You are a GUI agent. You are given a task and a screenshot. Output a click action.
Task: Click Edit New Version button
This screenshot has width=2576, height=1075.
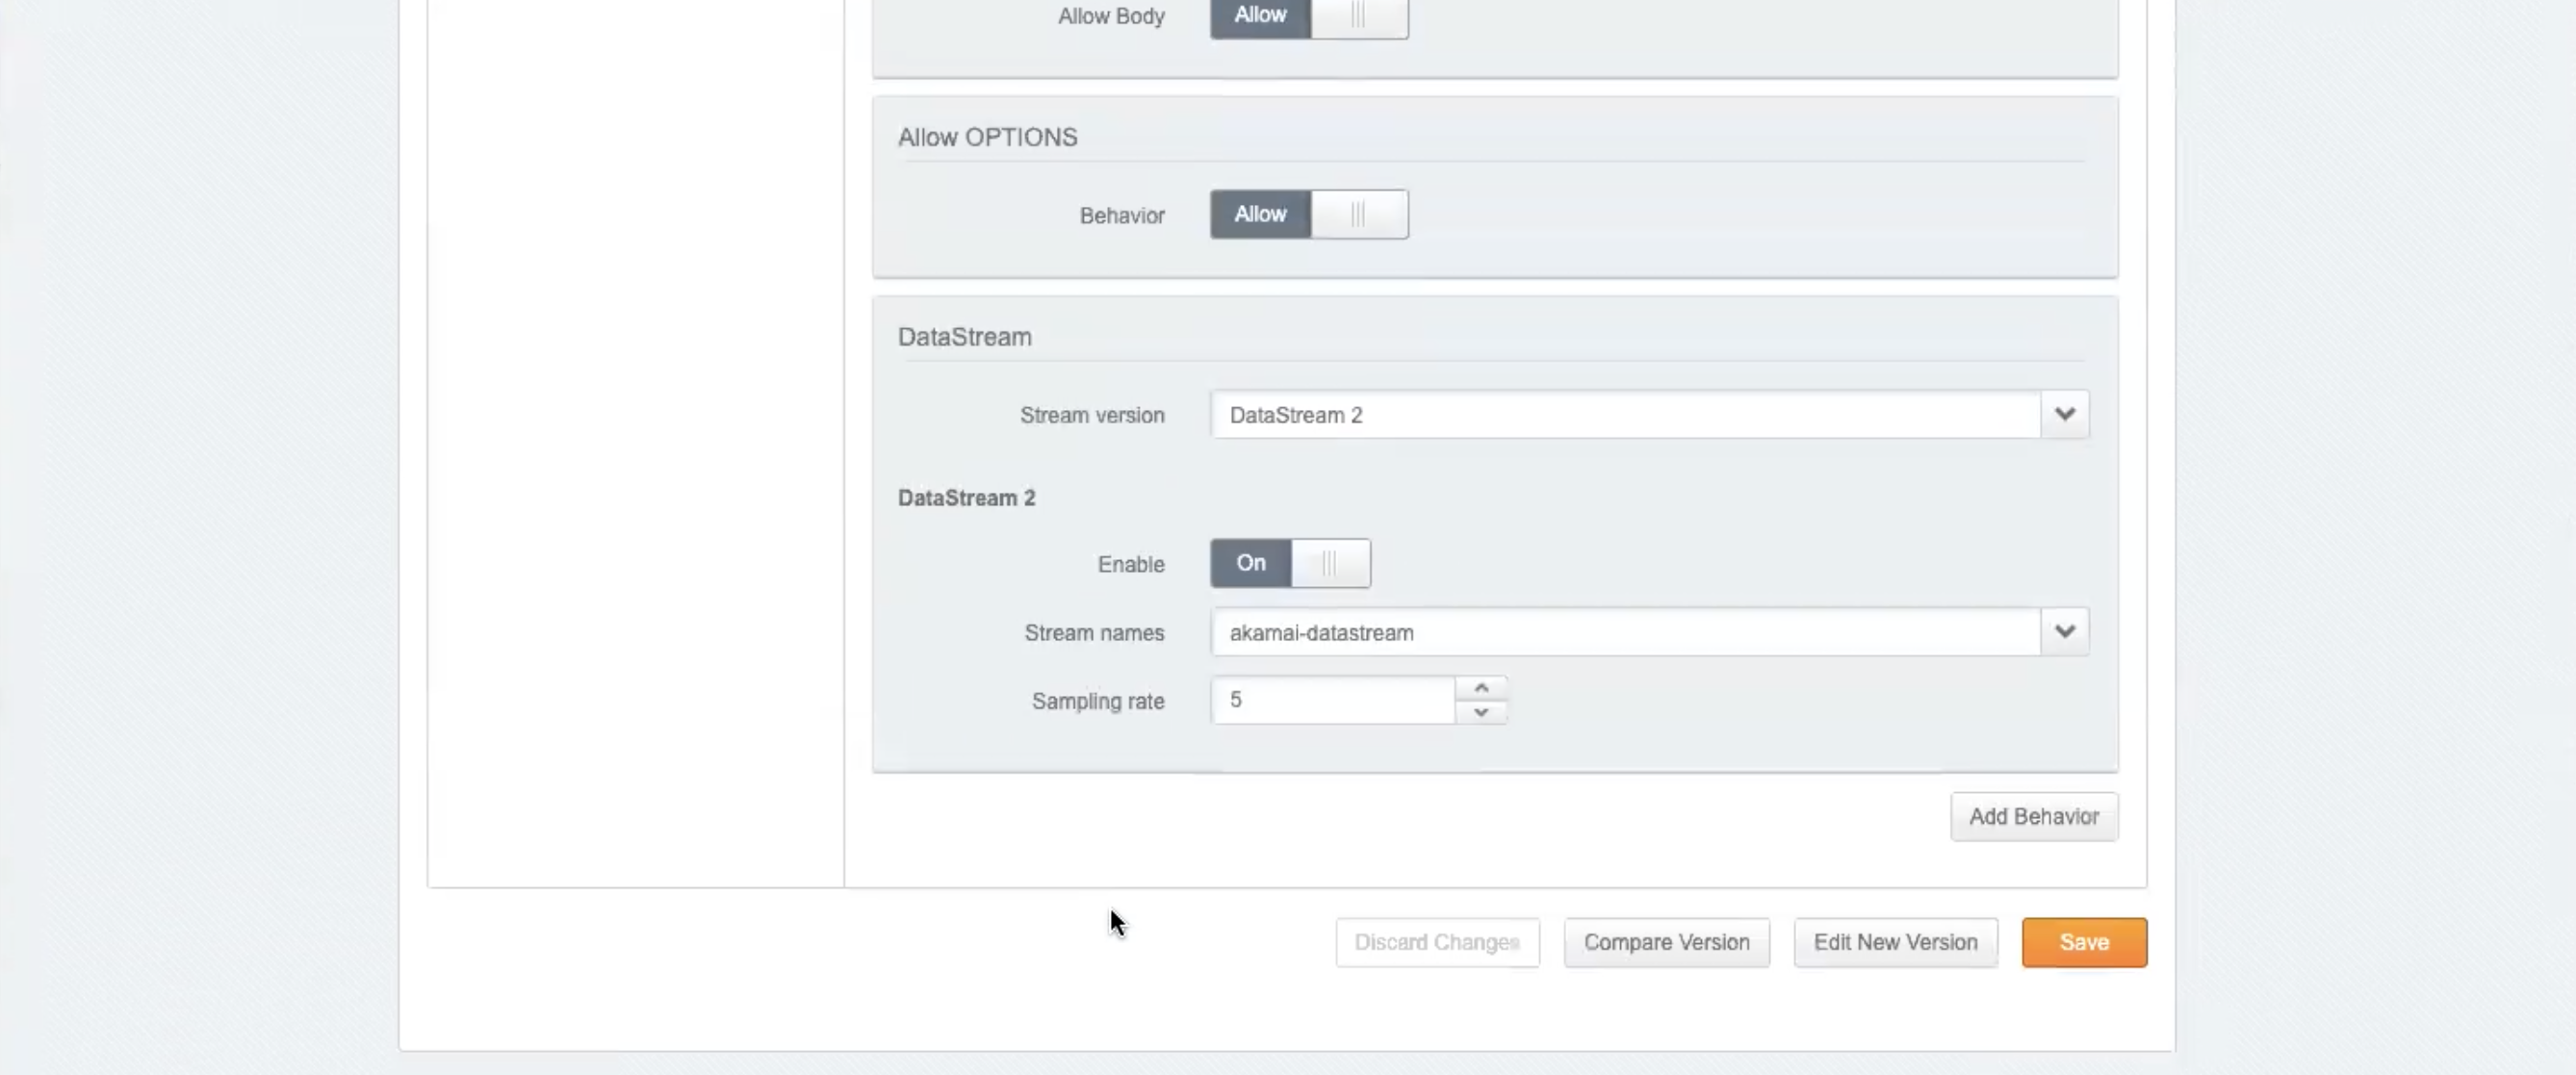(1895, 943)
